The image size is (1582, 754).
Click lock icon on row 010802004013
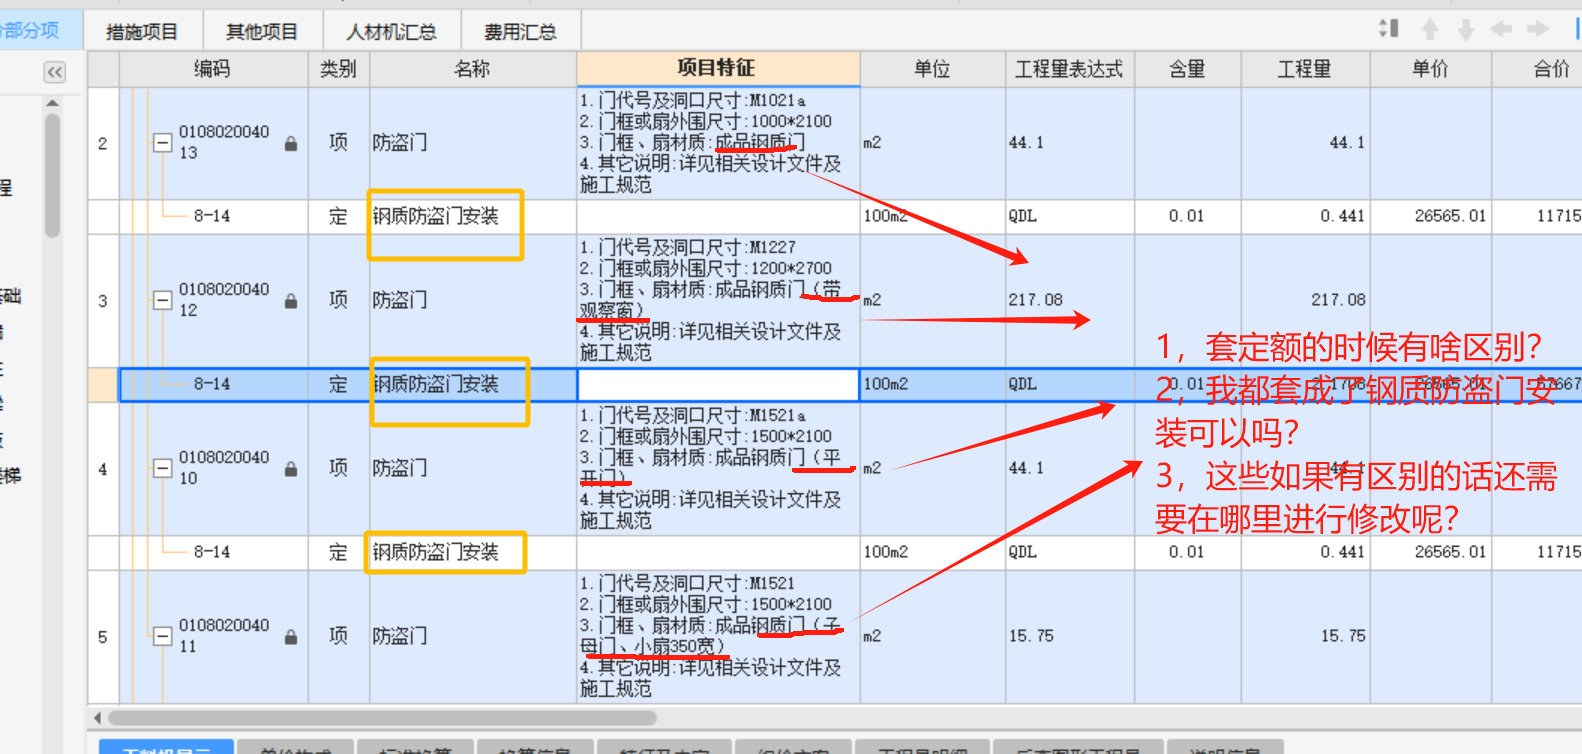coord(291,143)
